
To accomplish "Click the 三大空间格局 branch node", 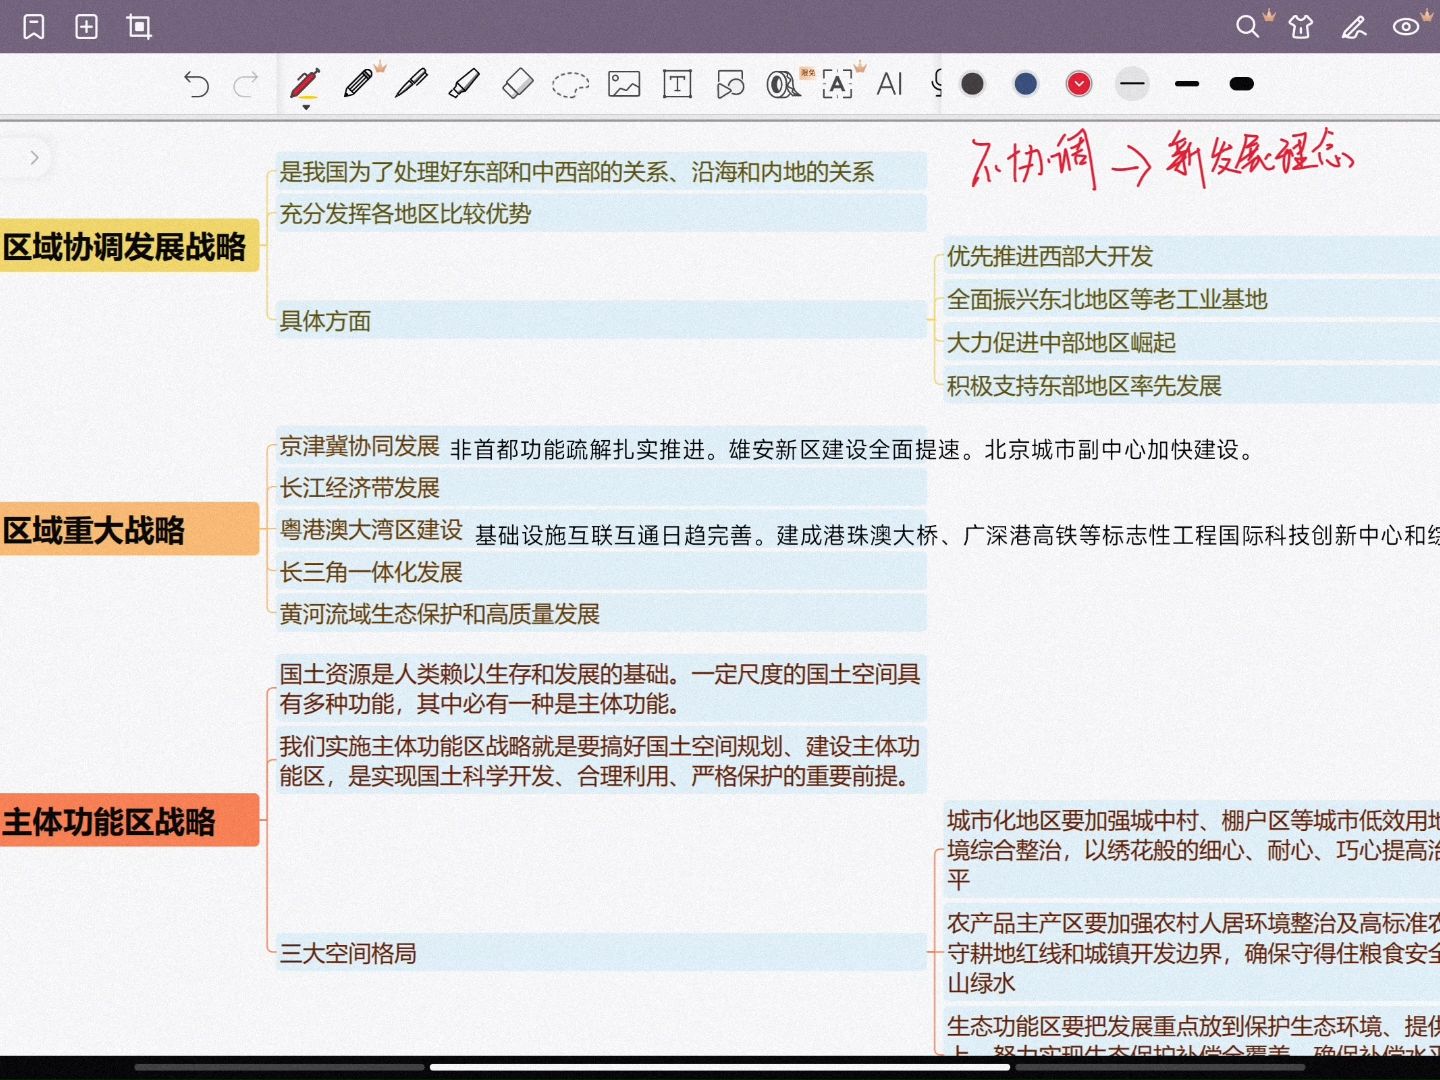I will click(600, 952).
